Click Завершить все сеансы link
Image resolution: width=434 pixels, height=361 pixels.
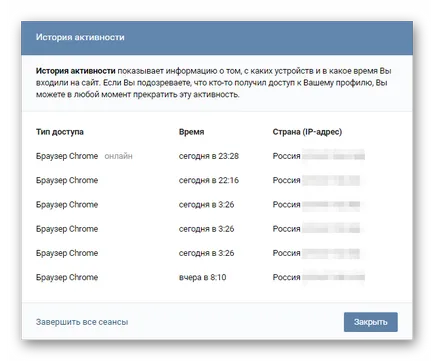[x=82, y=322]
